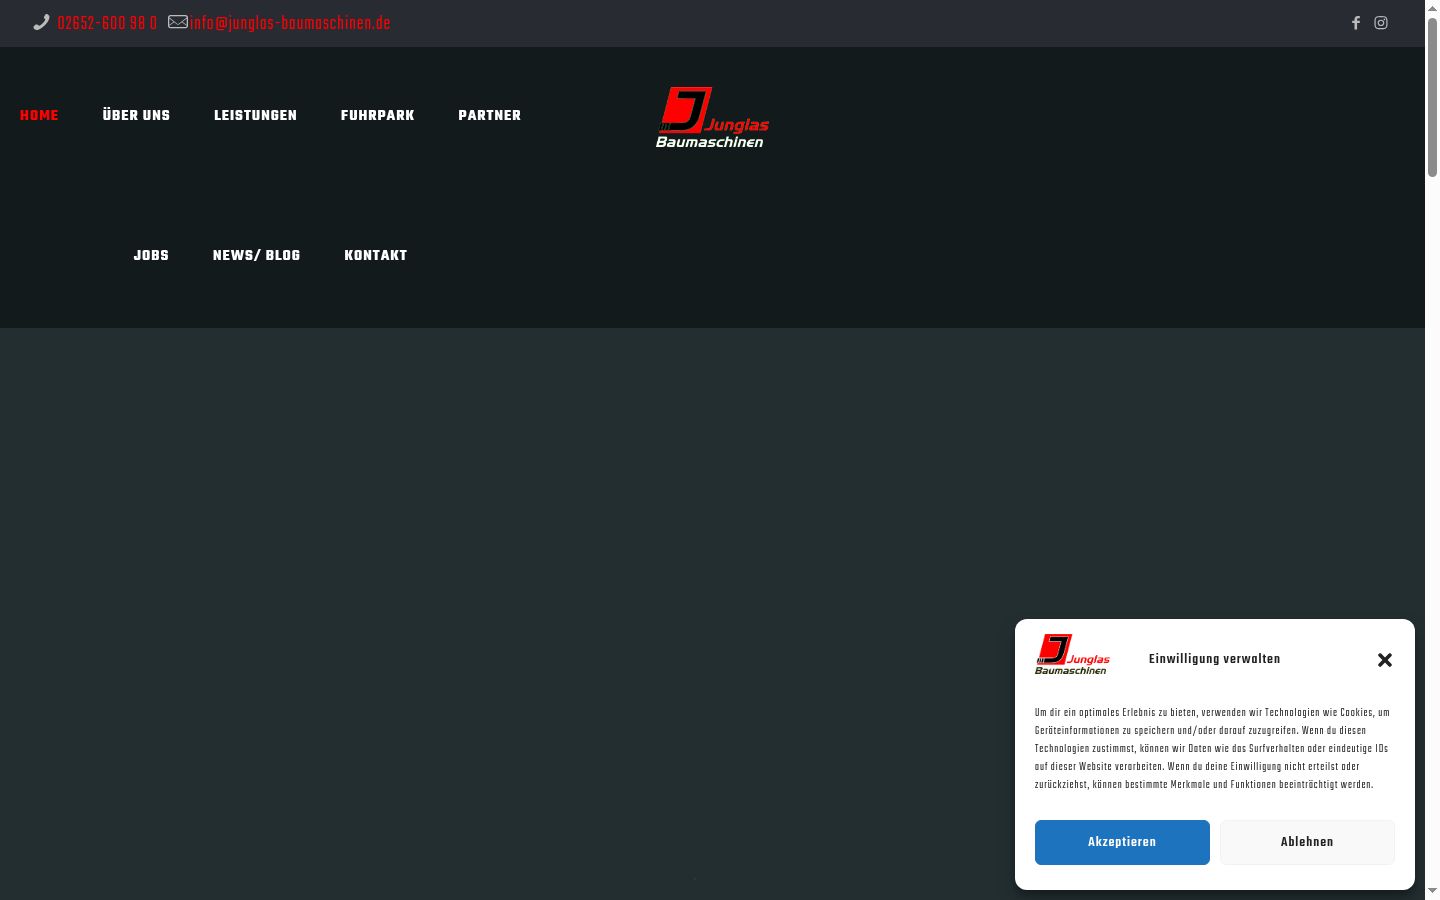This screenshot has width=1440, height=900.
Task: Open the KONTAKT menu item
Action: [x=375, y=256]
